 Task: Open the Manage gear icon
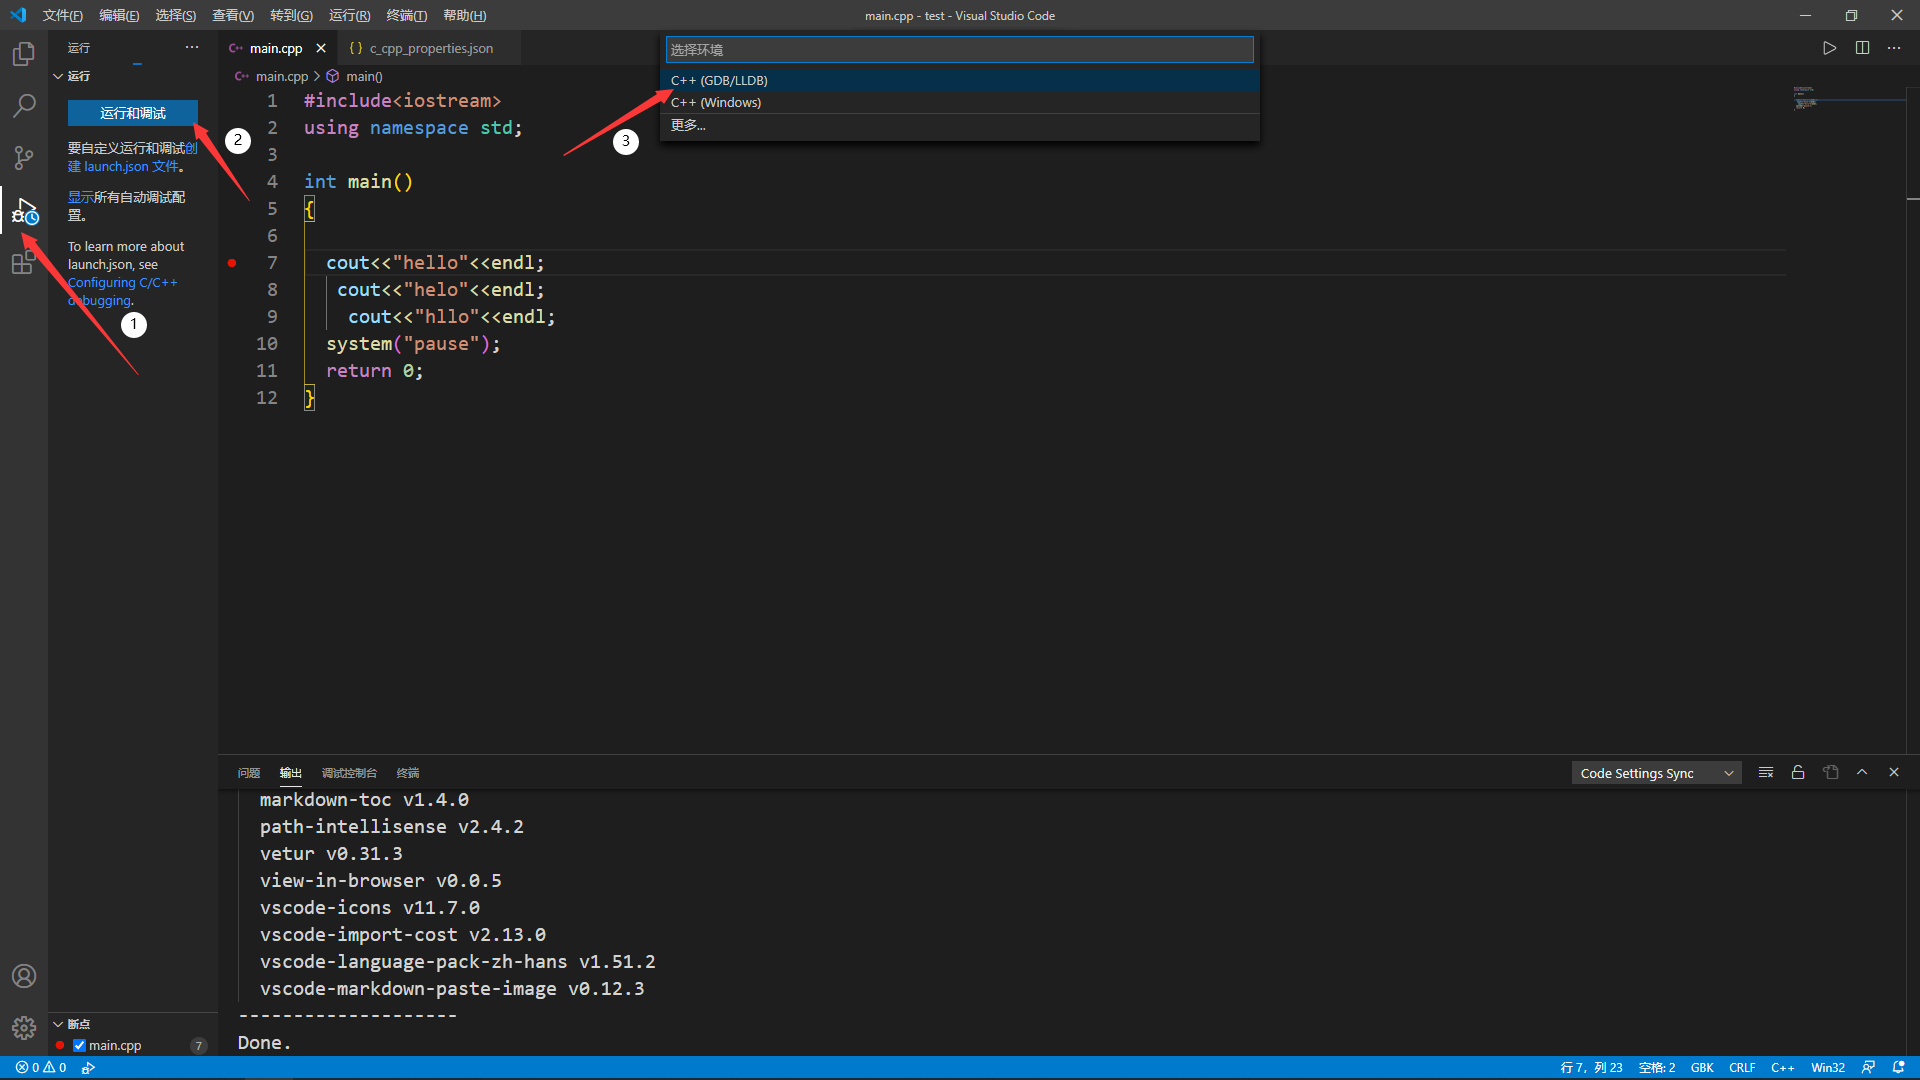(x=24, y=1027)
